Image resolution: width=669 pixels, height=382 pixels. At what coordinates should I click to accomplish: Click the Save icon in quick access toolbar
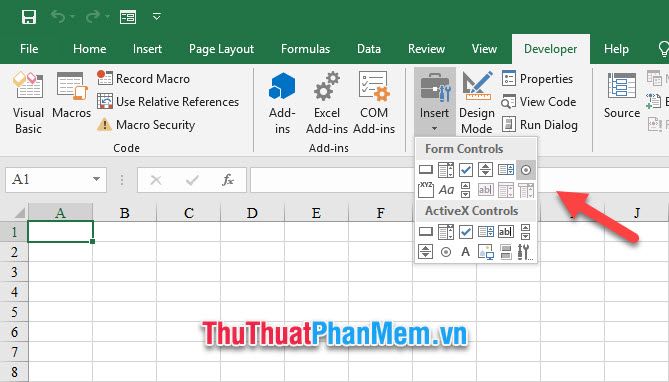point(29,17)
